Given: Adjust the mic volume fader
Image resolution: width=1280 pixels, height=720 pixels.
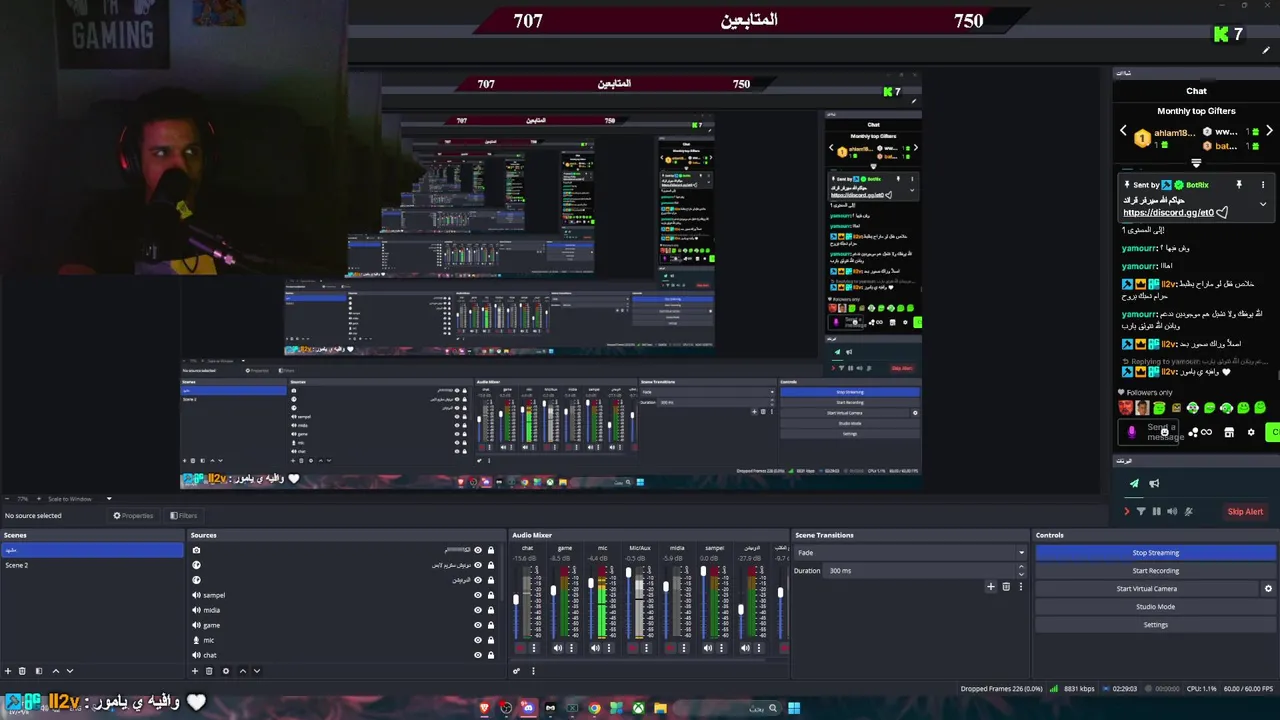Looking at the screenshot, I should tap(591, 583).
